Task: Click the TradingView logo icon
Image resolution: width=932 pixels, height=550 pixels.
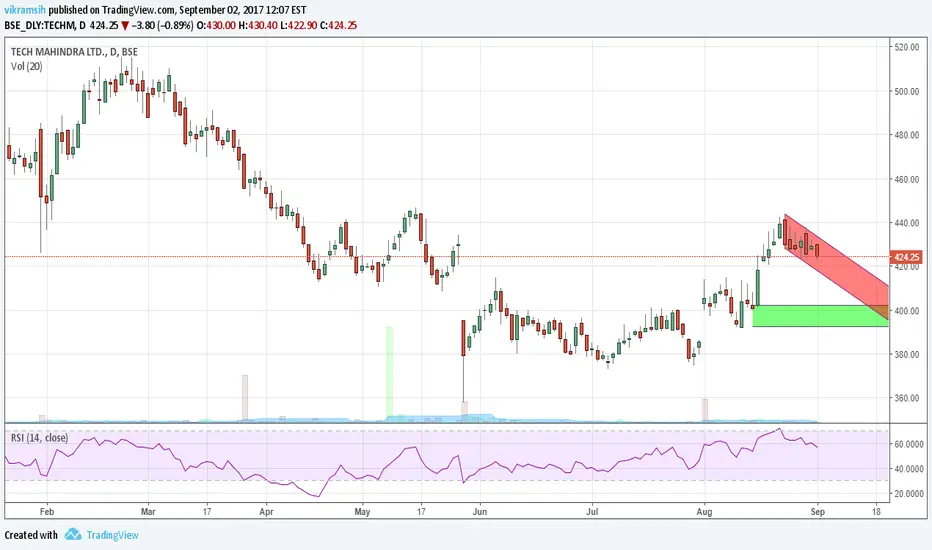Action: (x=73, y=534)
